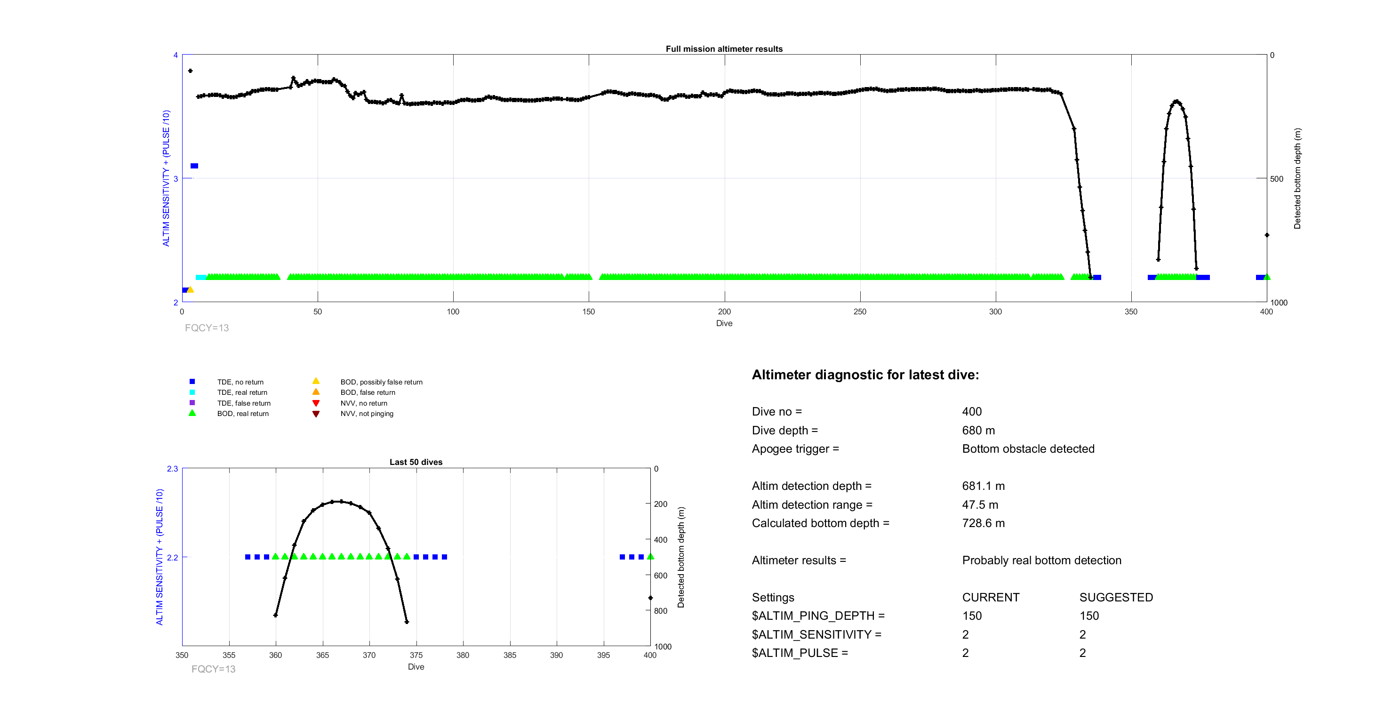Click 'Bottom obstacle detected' value
The image size is (1400, 726).
pyautogui.click(x=1028, y=449)
